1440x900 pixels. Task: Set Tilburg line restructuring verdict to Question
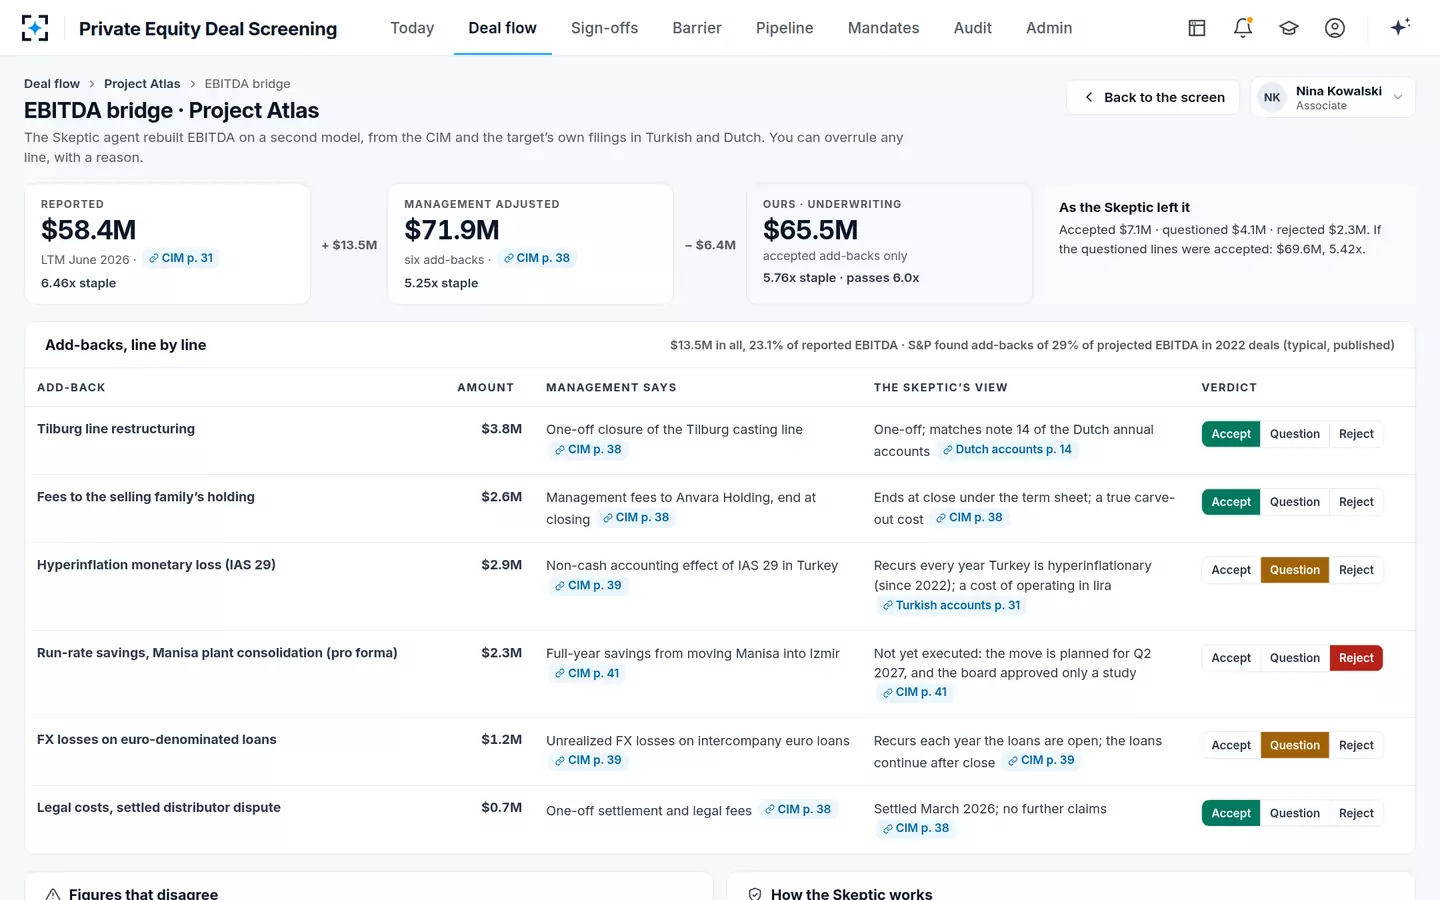click(x=1294, y=434)
